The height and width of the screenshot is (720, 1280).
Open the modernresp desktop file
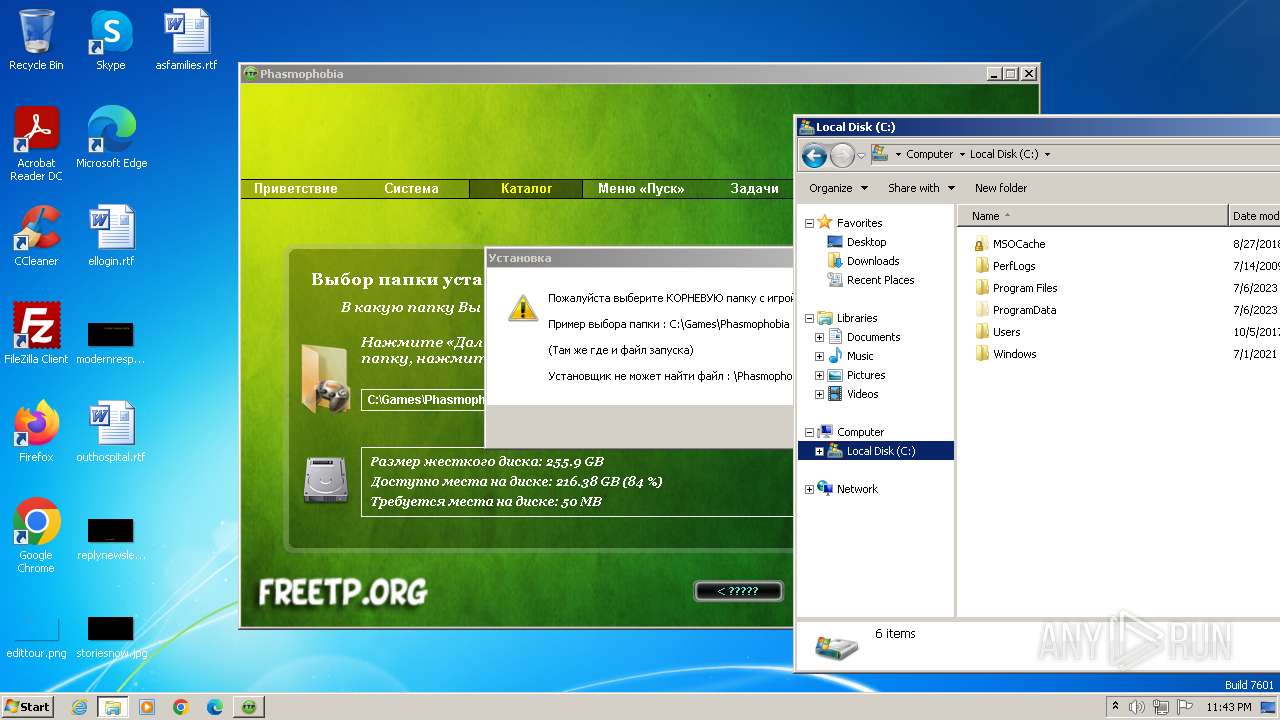[111, 343]
